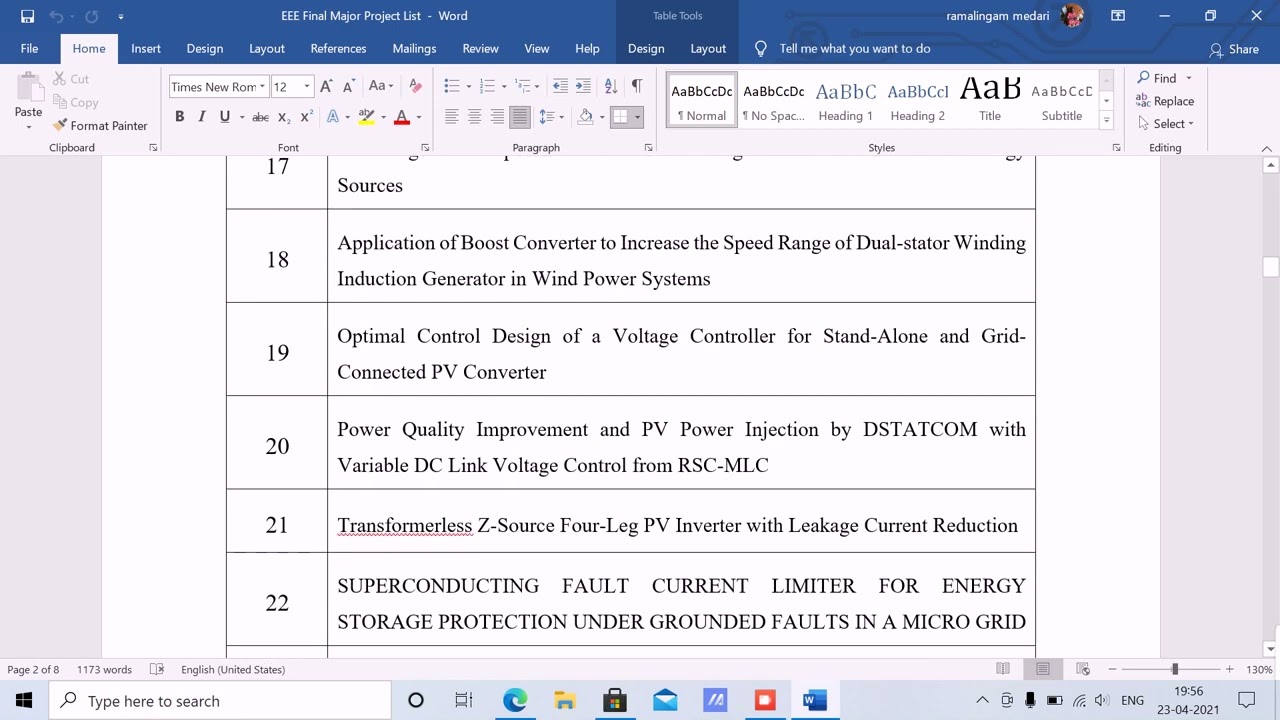This screenshot has width=1280, height=720.
Task: Open Change Case dropdown
Action: coord(381,86)
